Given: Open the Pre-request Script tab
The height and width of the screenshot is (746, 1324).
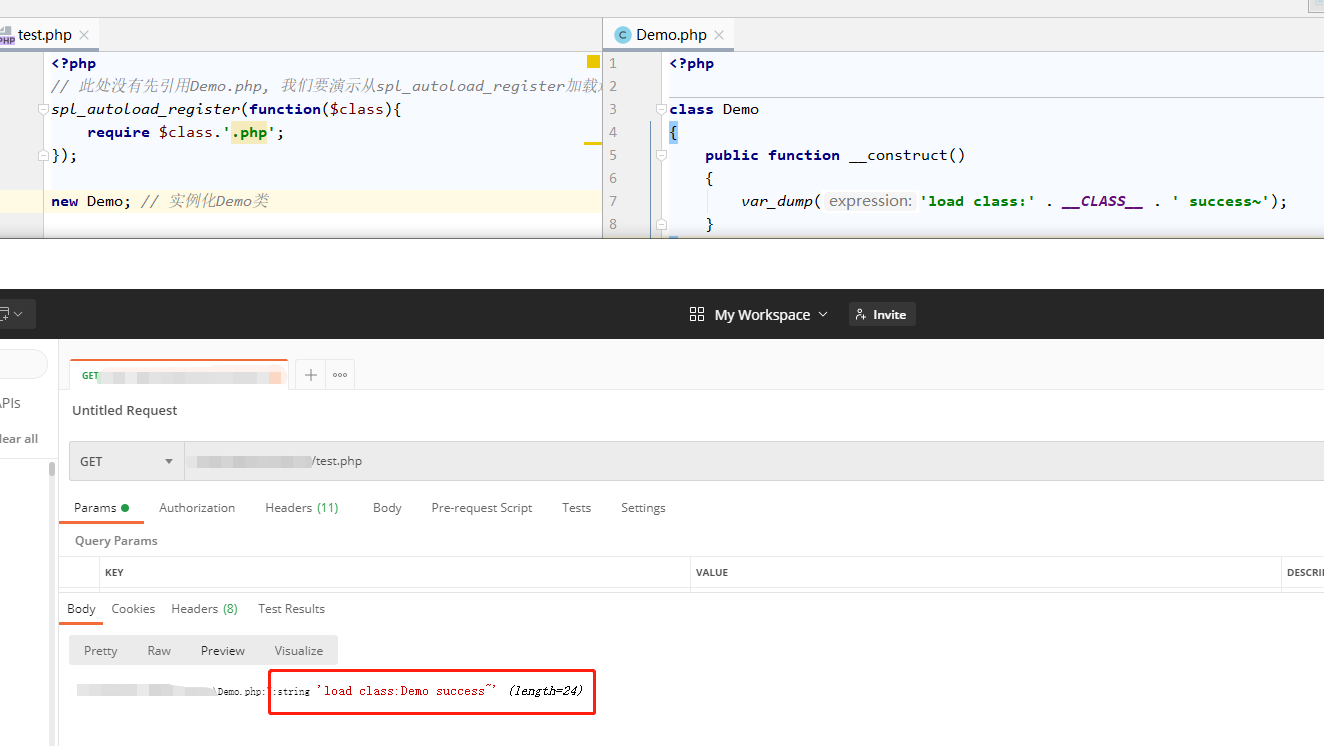Looking at the screenshot, I should click(481, 508).
